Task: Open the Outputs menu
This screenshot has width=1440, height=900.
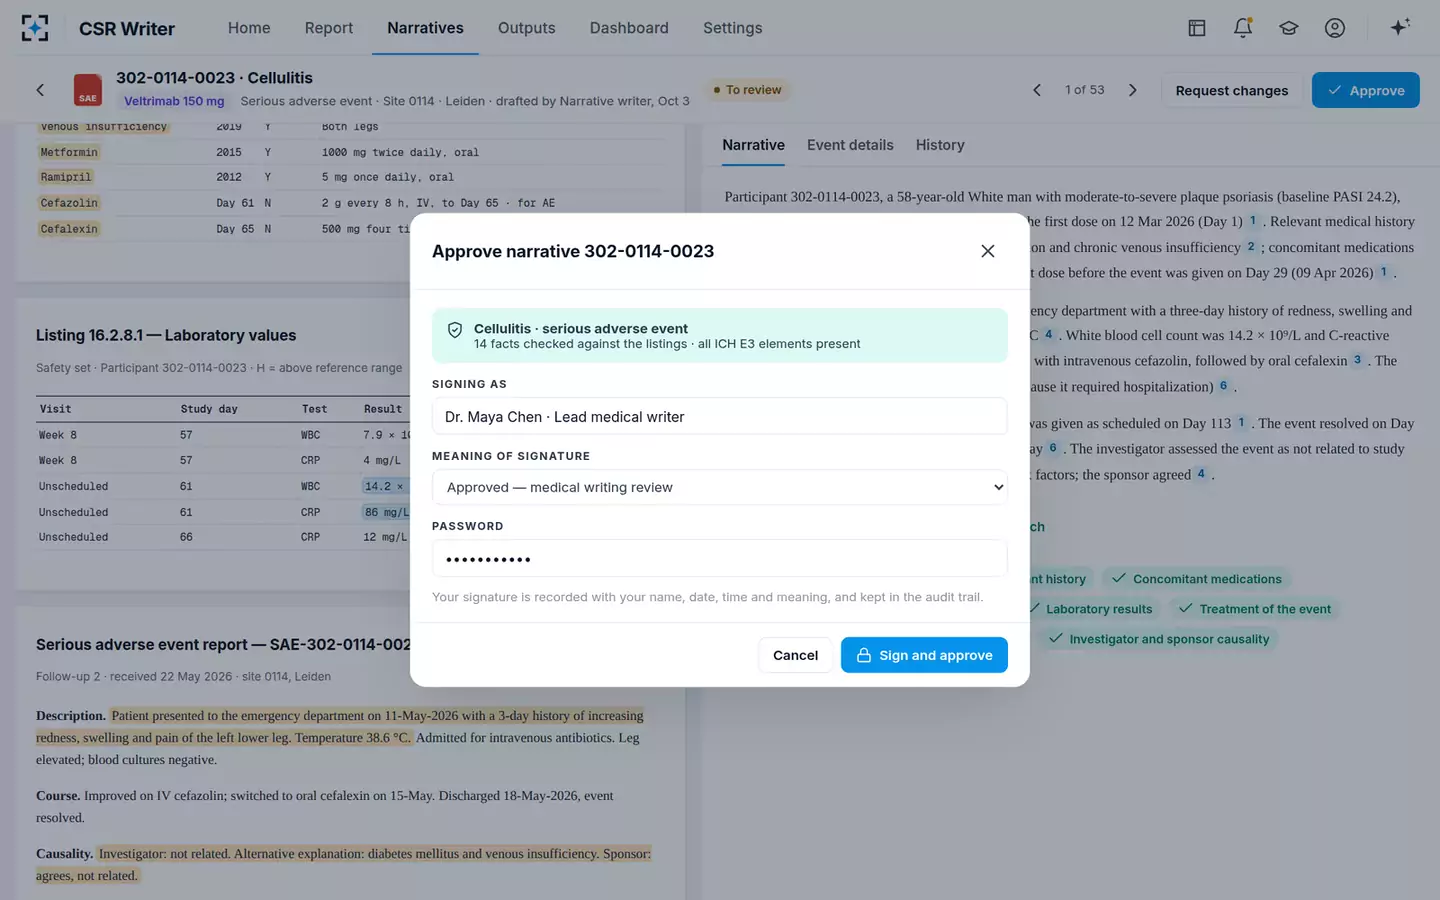Action: tap(527, 28)
